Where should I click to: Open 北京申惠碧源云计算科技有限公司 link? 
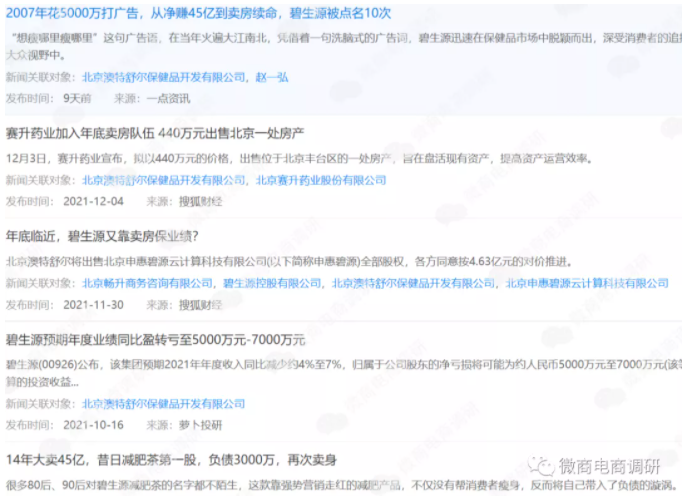pos(587,283)
